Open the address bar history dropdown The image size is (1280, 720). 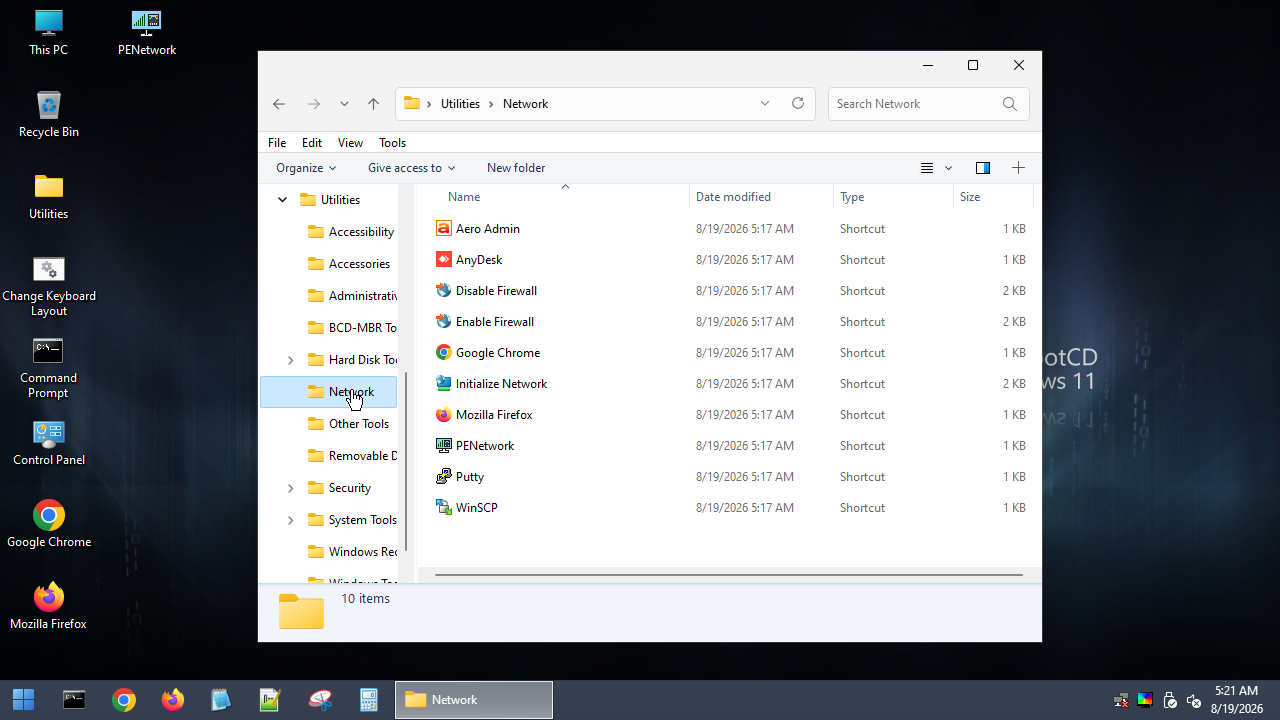765,103
